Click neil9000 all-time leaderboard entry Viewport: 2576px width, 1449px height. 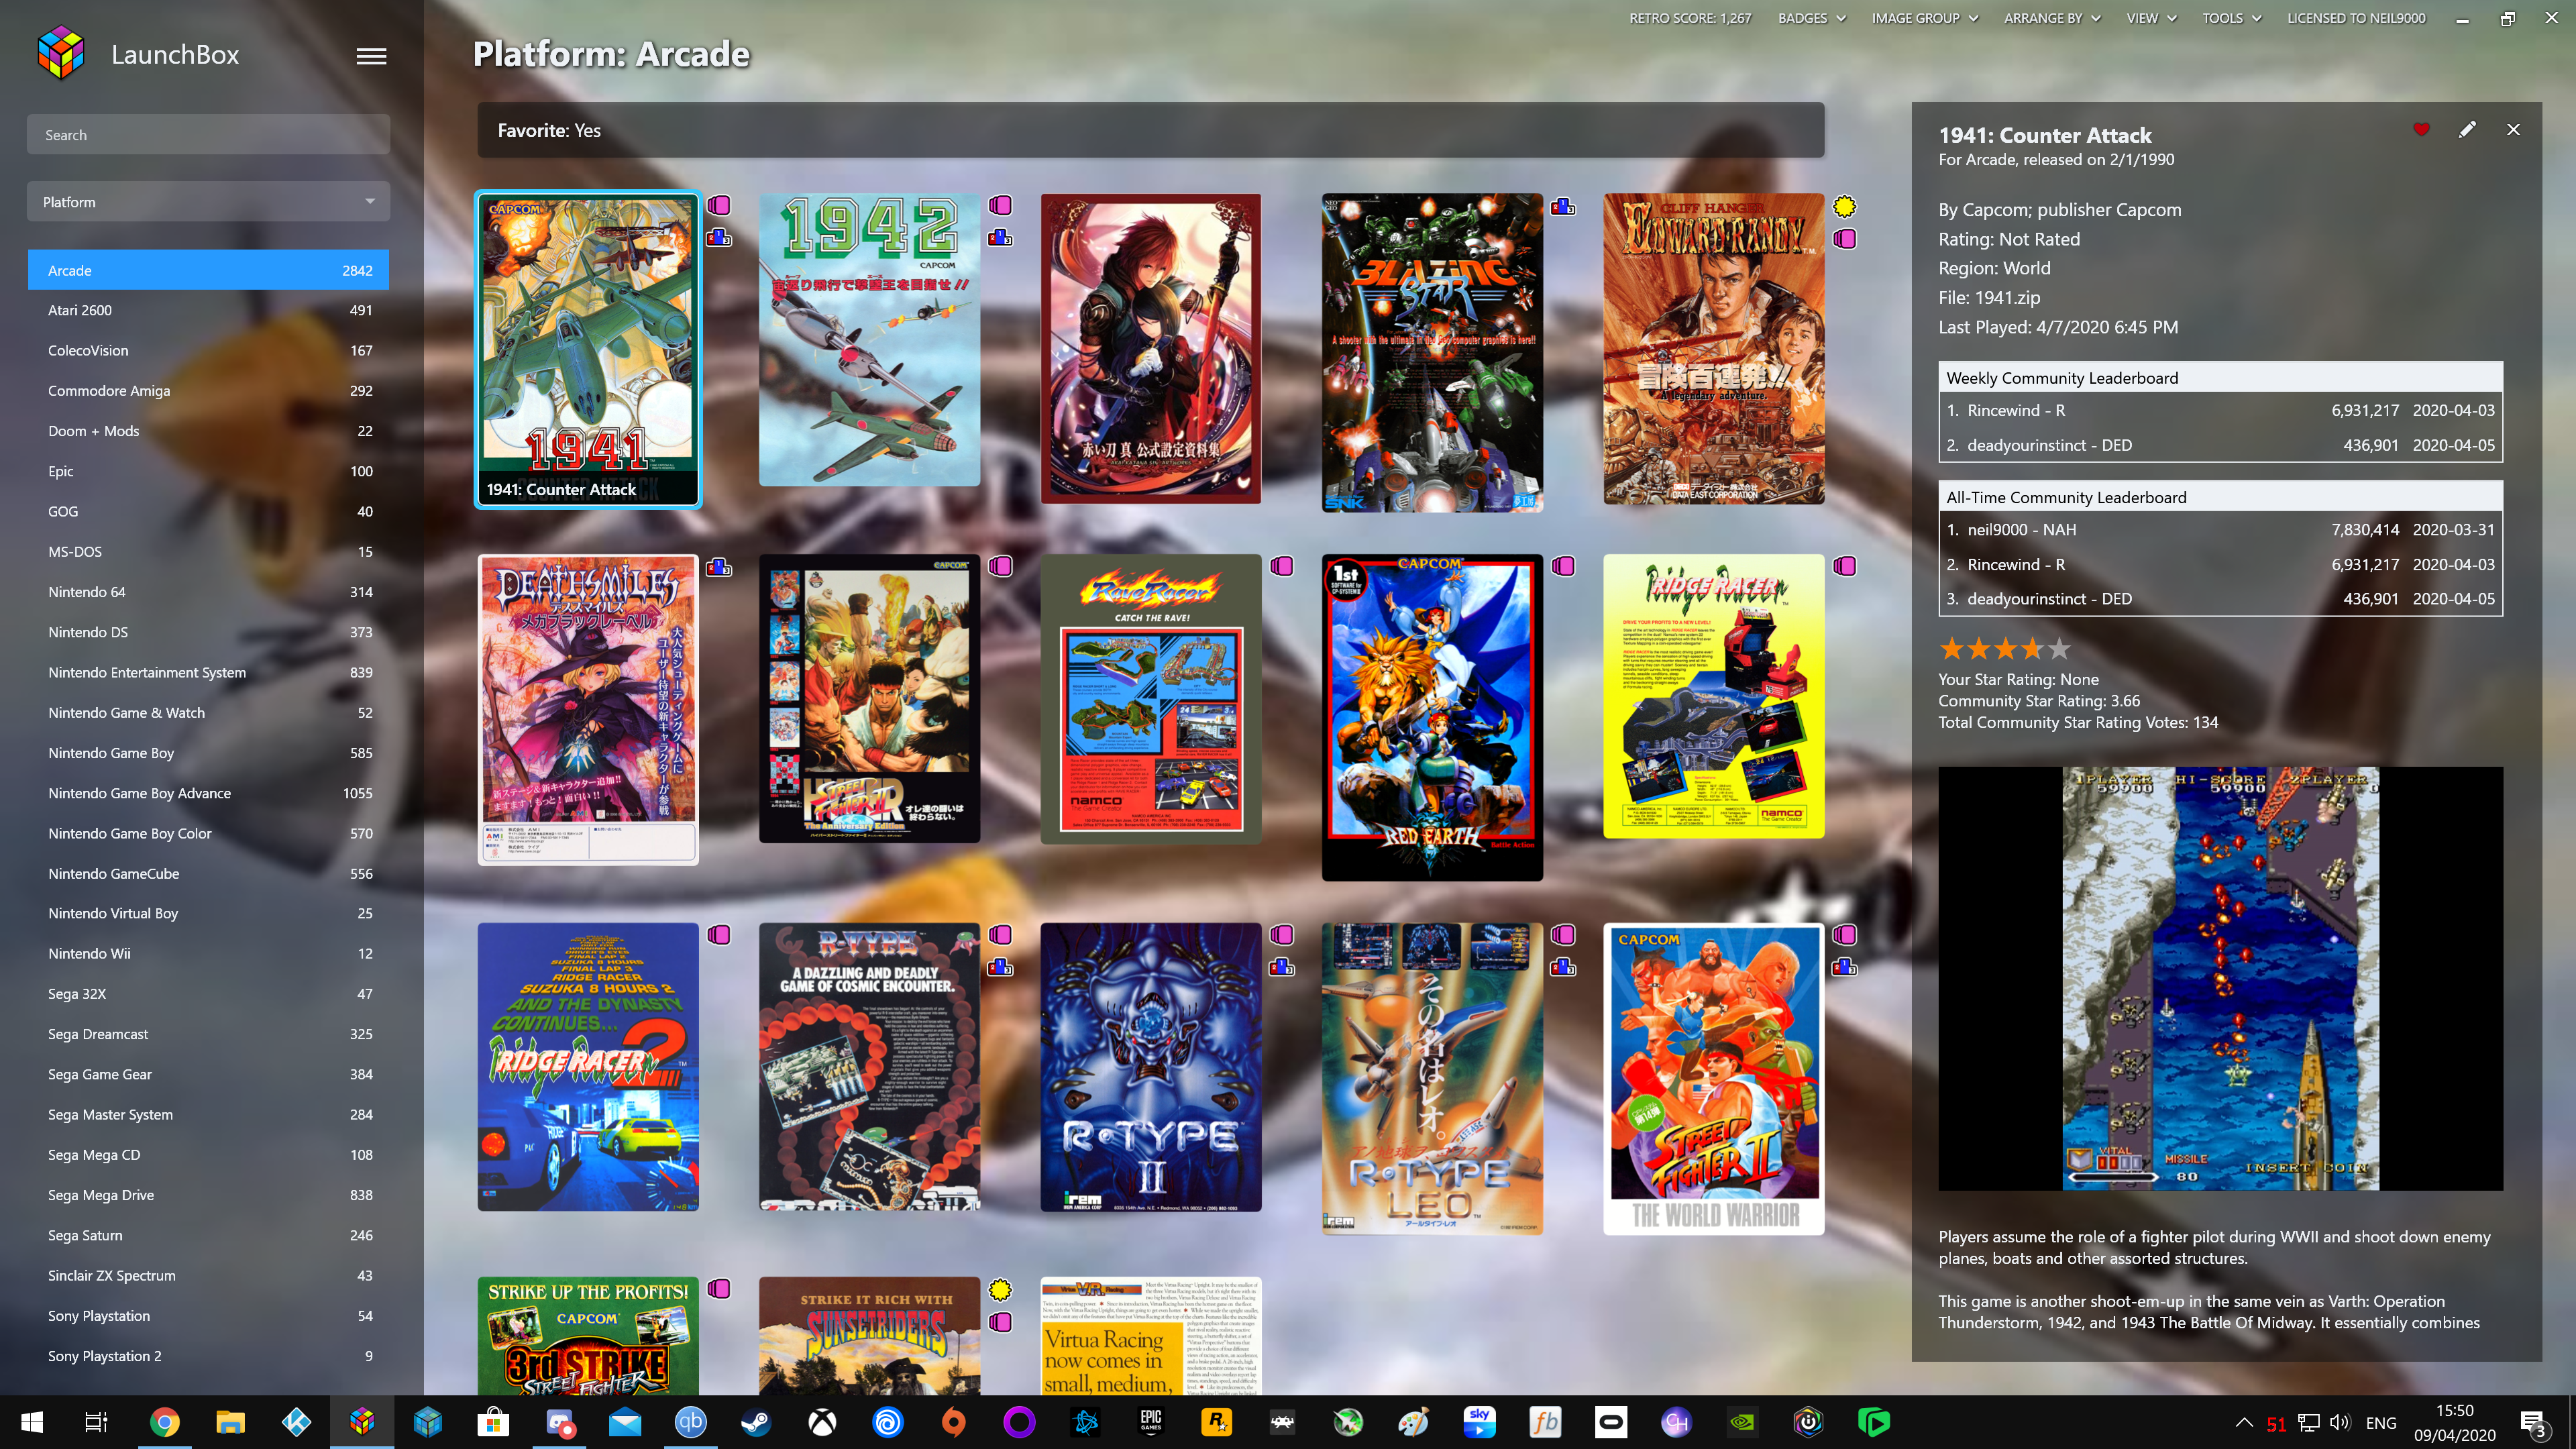point(2220,530)
